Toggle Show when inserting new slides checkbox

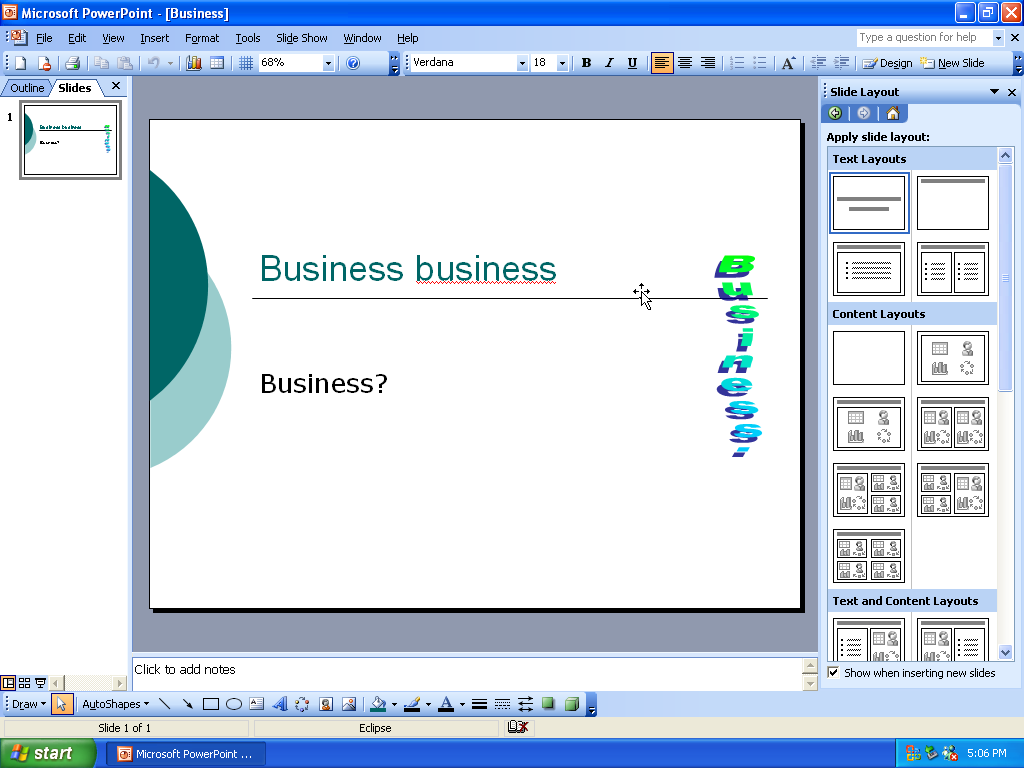coord(833,673)
